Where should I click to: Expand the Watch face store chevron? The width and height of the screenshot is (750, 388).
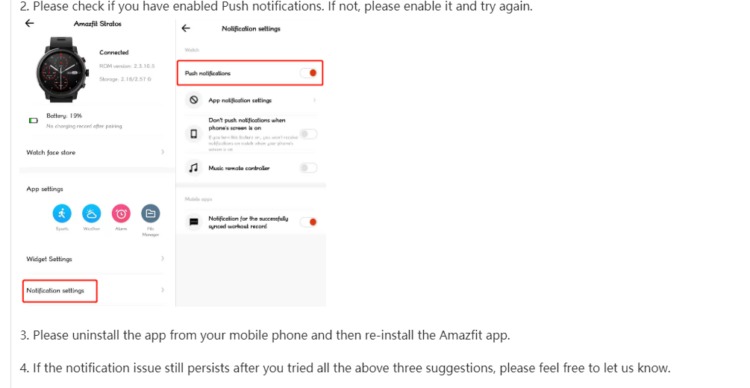pos(163,152)
